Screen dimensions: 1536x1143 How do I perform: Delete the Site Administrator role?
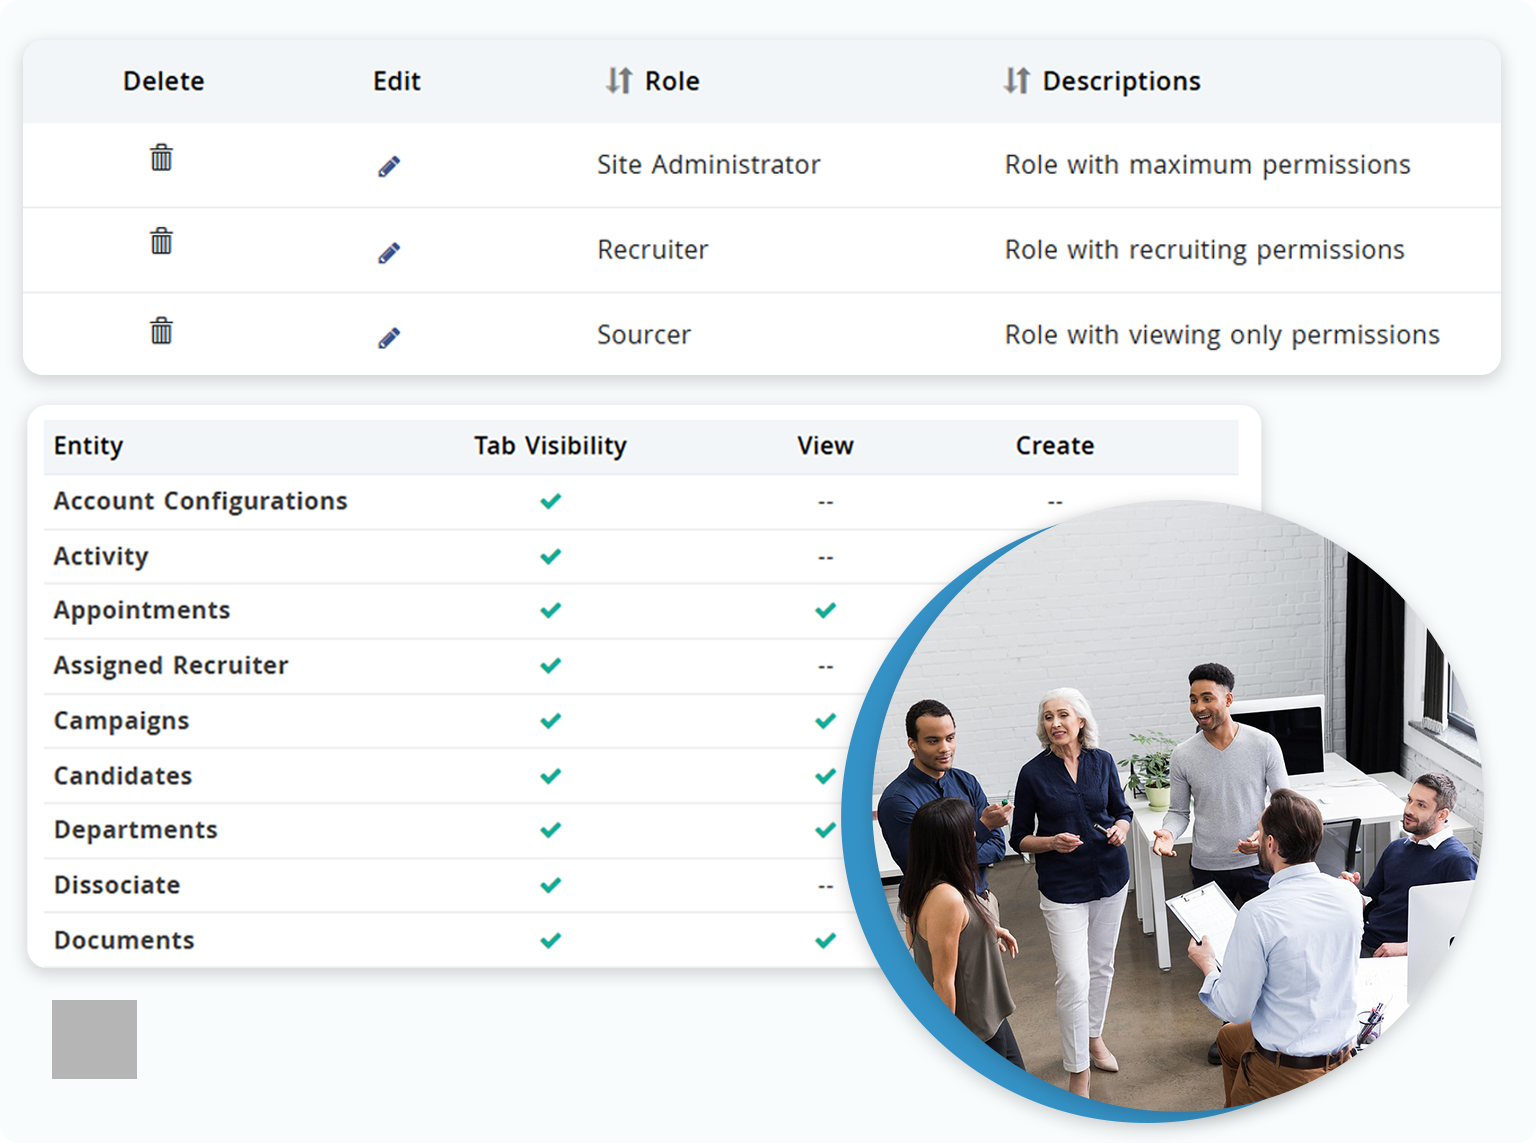click(x=161, y=157)
